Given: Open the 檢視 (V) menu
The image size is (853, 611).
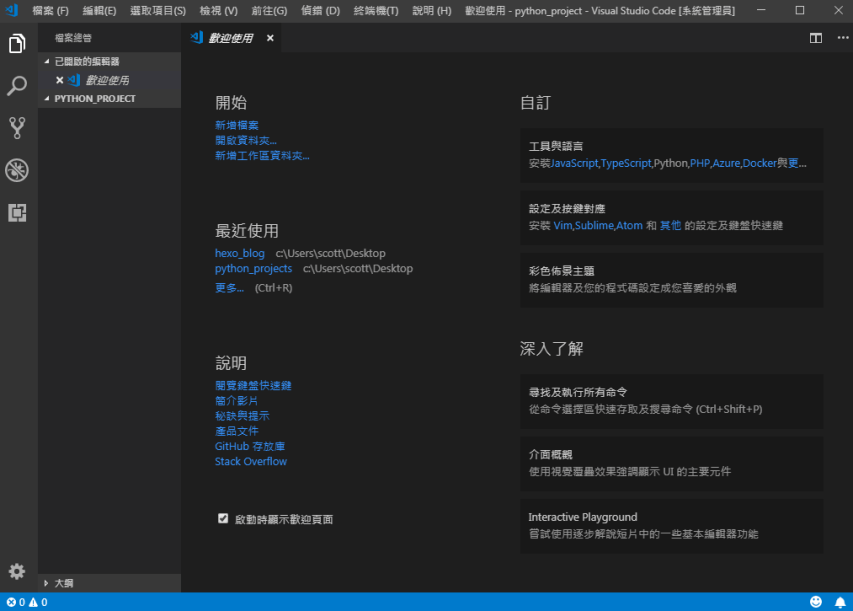Looking at the screenshot, I should click(x=219, y=11).
